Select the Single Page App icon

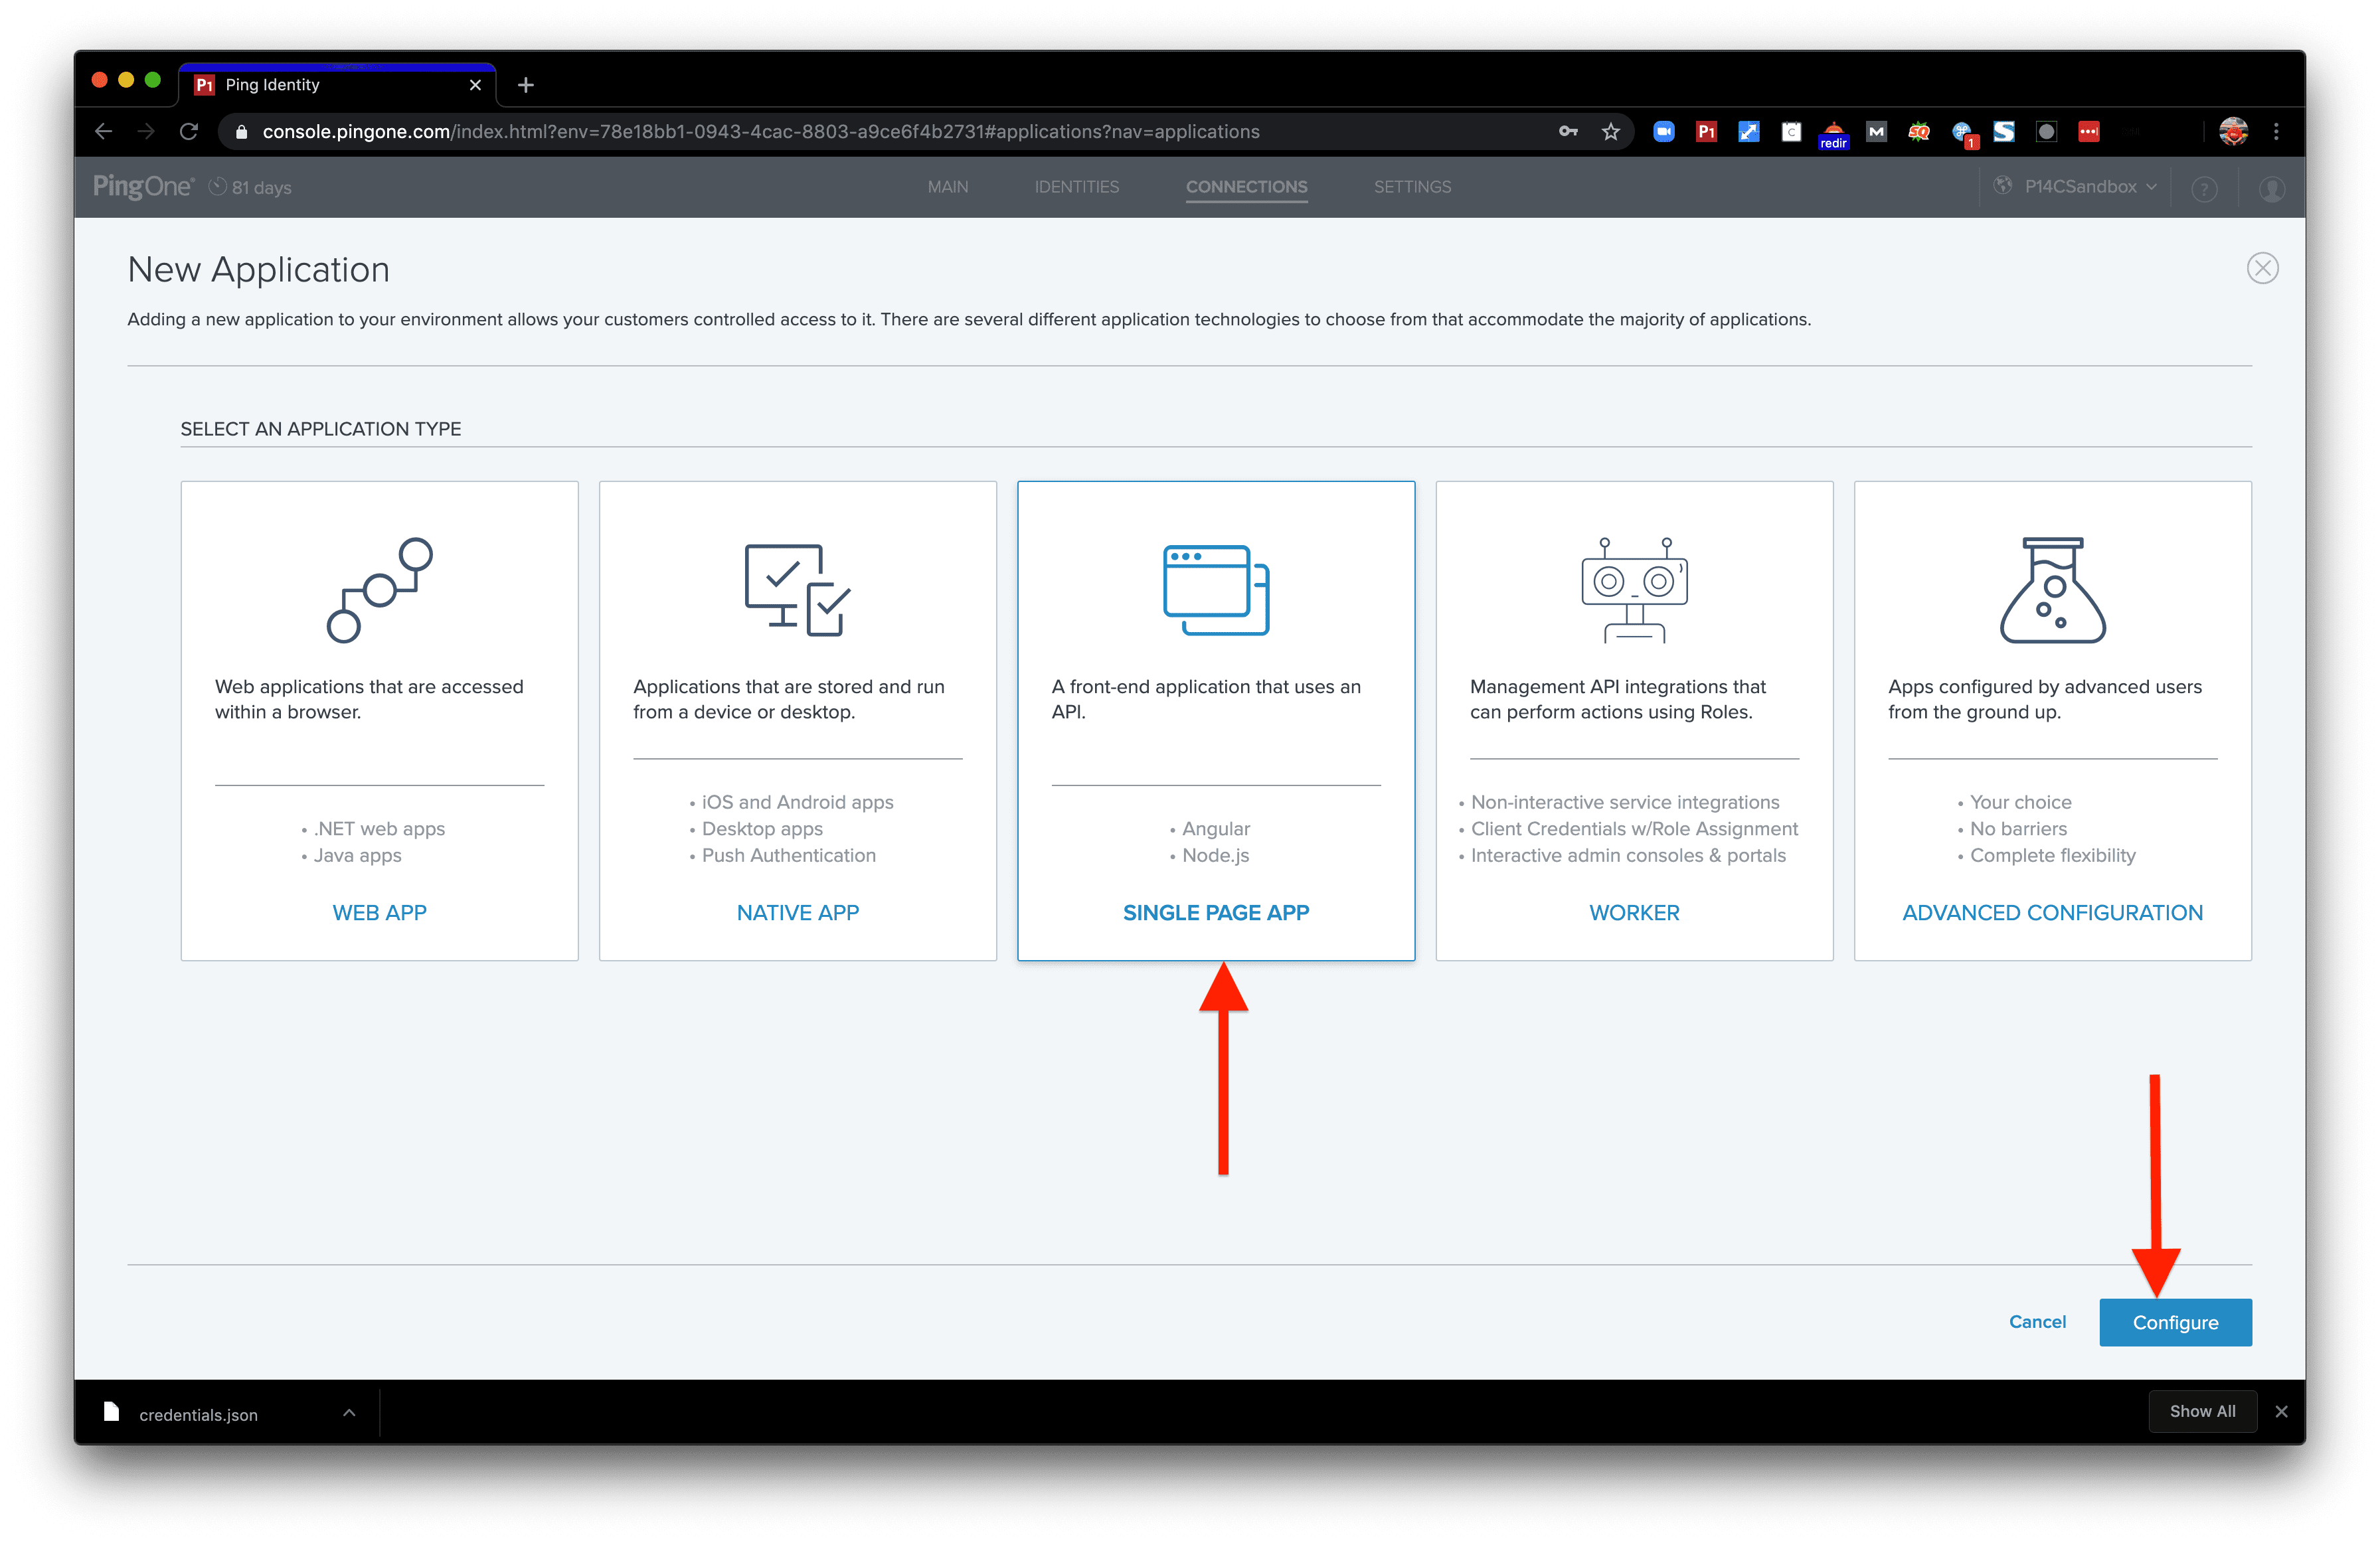coord(1216,590)
